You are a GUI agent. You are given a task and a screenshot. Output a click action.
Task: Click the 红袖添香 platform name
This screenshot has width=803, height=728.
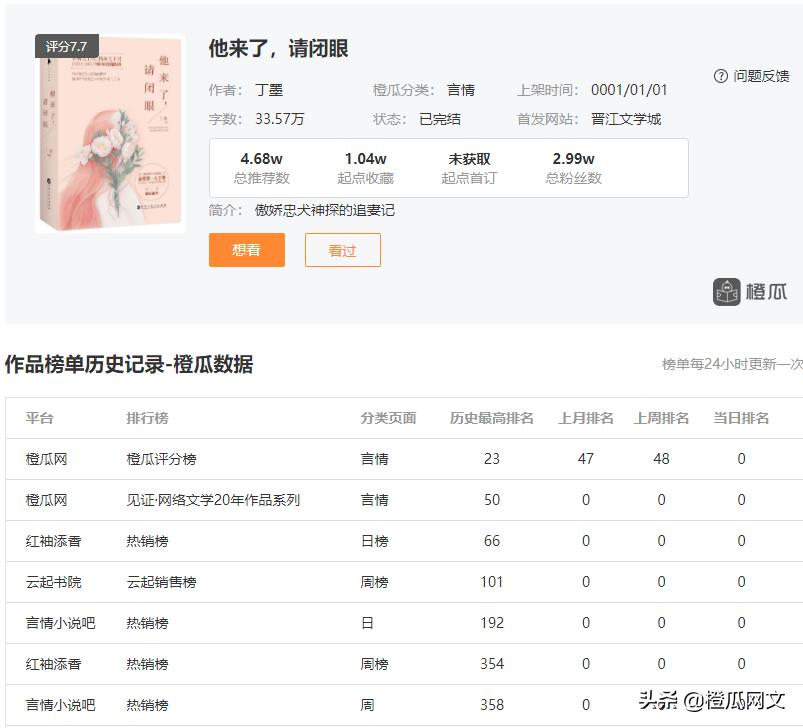53,540
